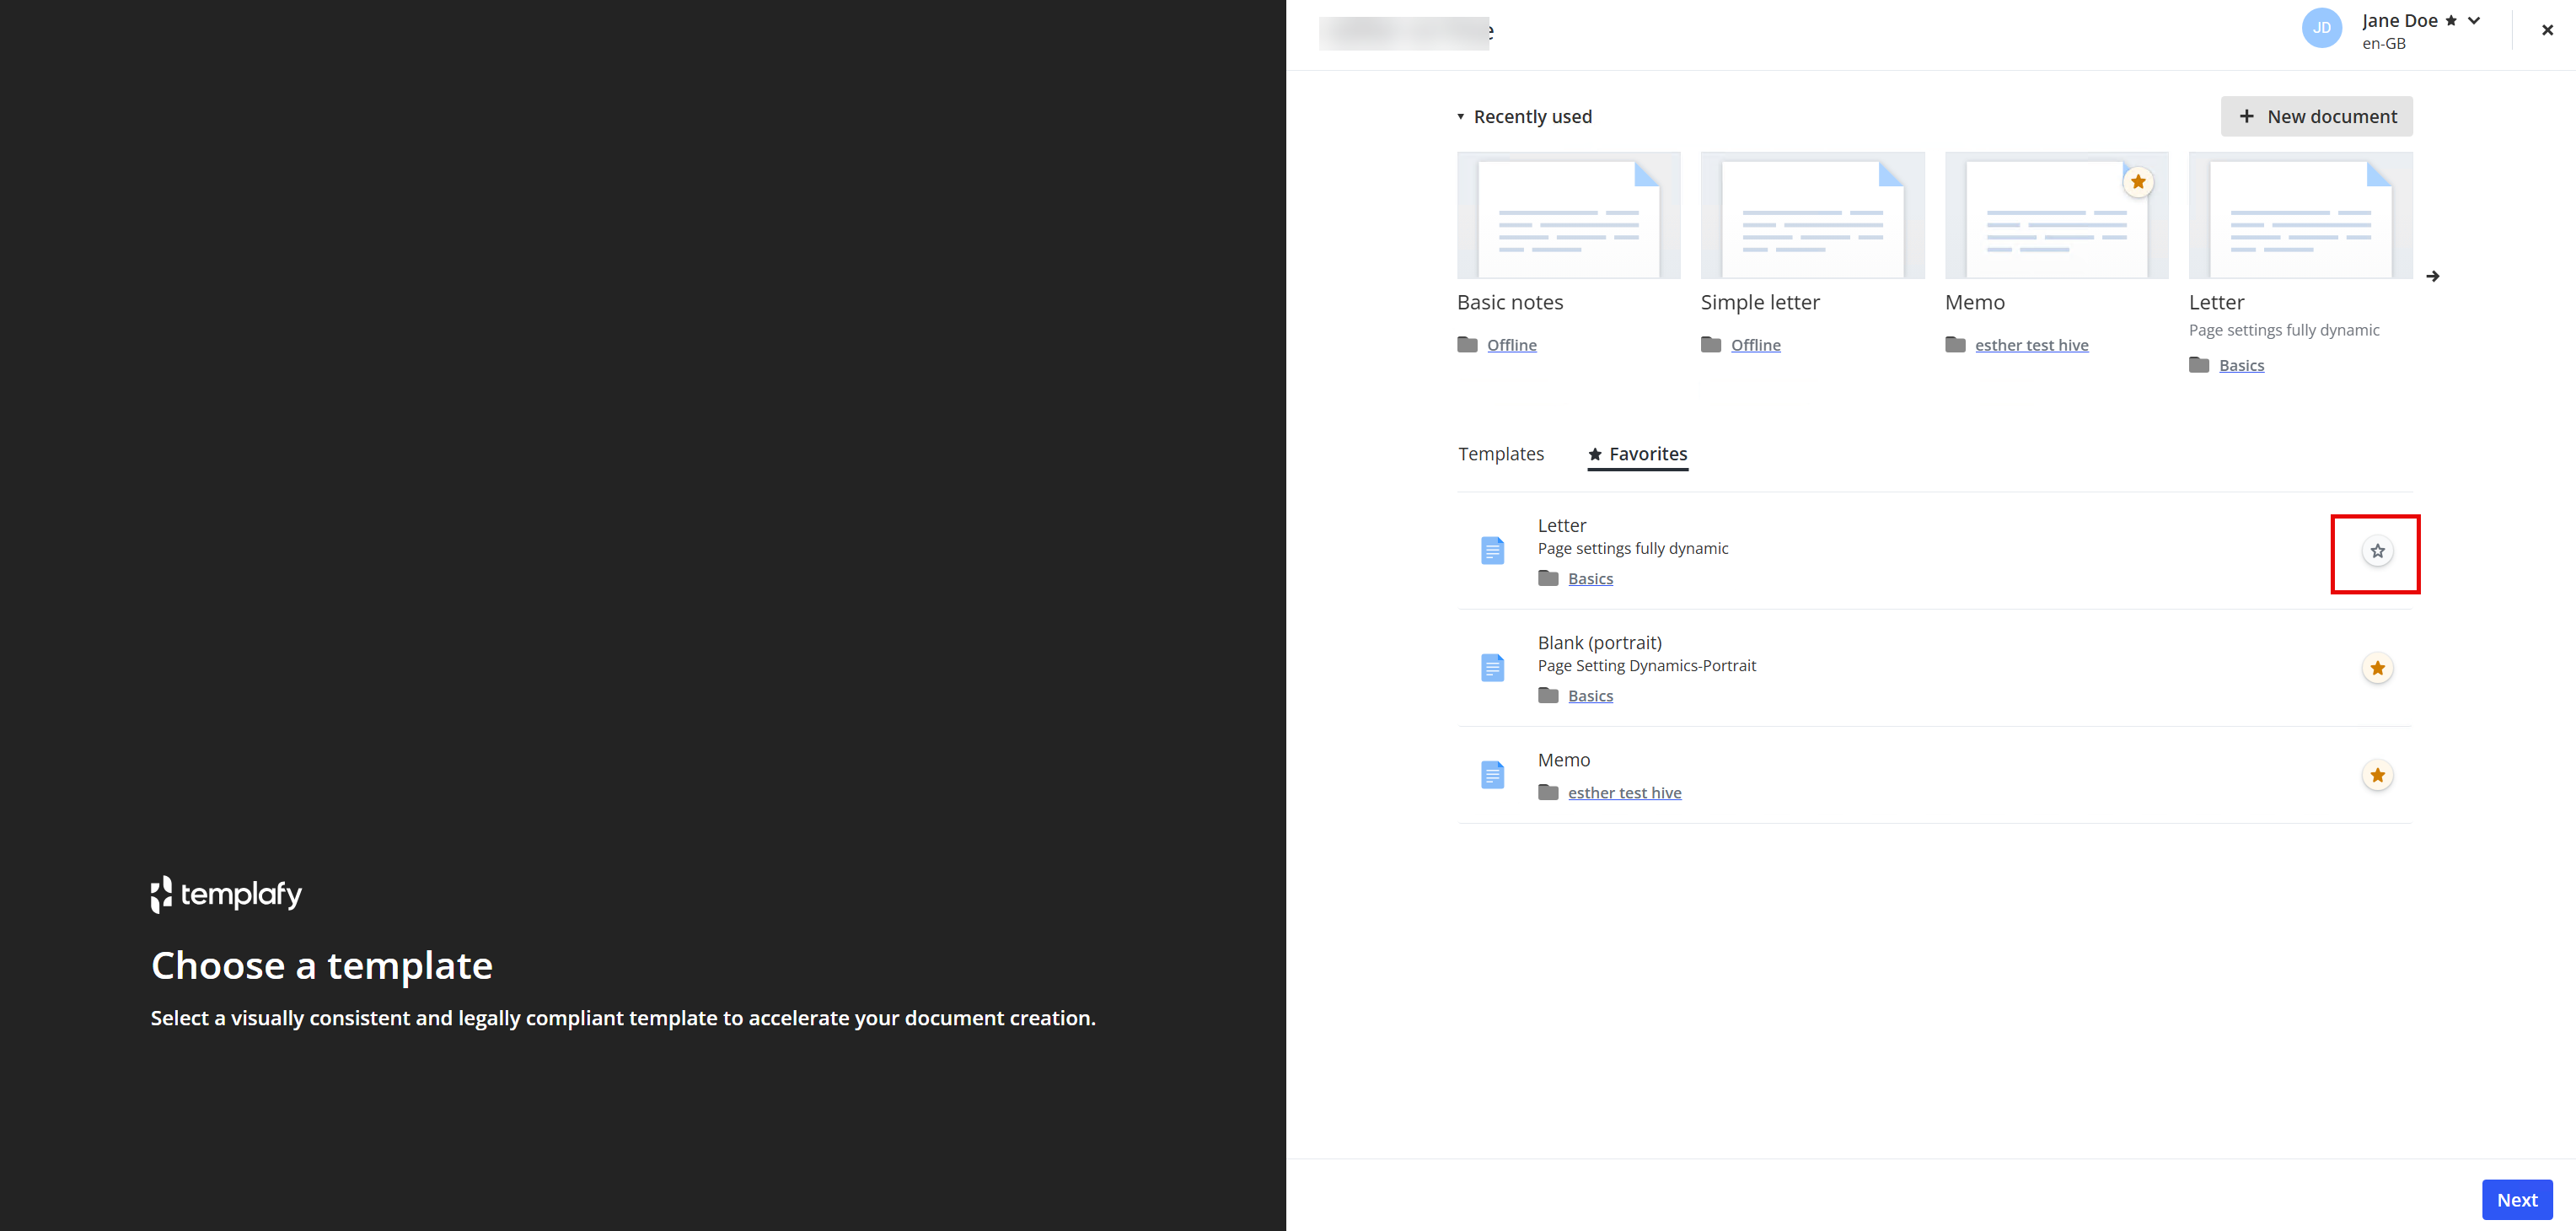2576x1231 pixels.
Task: Create a New document
Action: pos(2317,116)
